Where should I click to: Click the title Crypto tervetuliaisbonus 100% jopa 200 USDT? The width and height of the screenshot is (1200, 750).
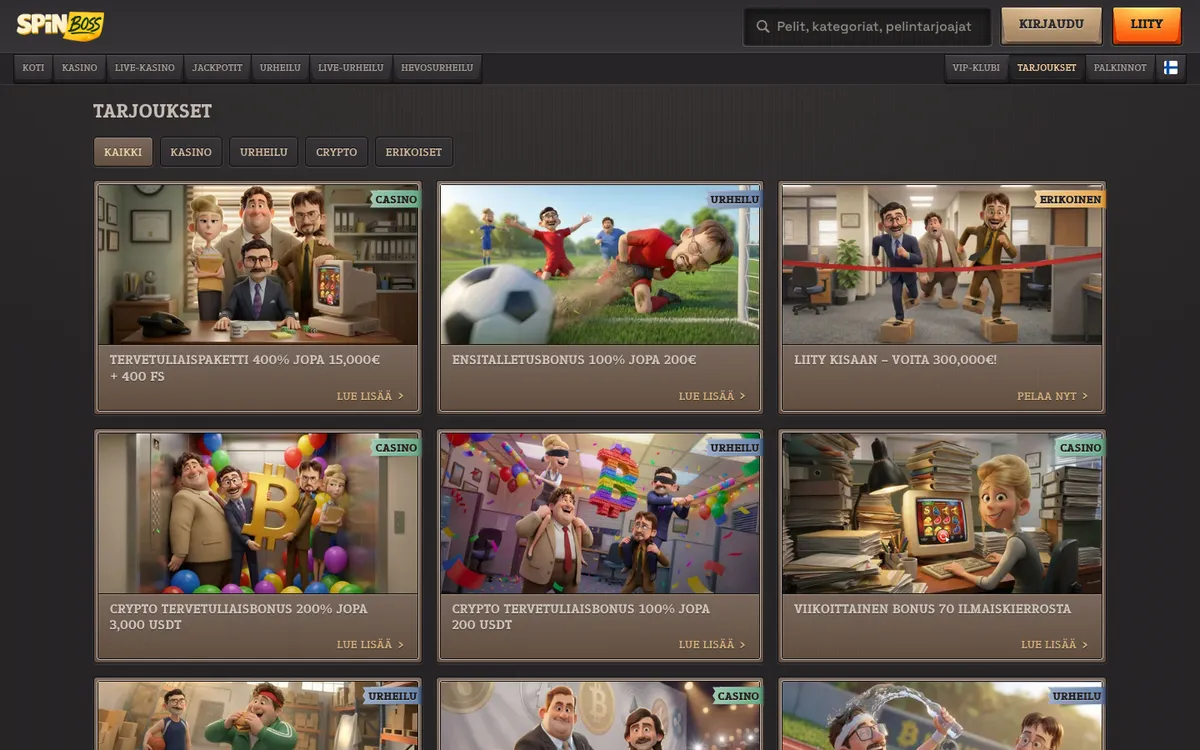581,616
